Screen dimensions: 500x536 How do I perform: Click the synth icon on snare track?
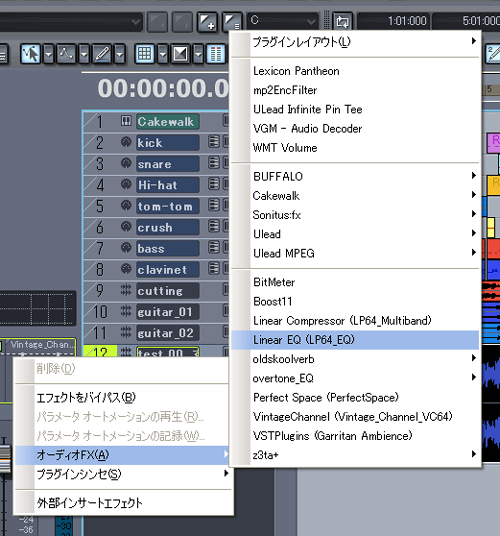[x=126, y=163]
